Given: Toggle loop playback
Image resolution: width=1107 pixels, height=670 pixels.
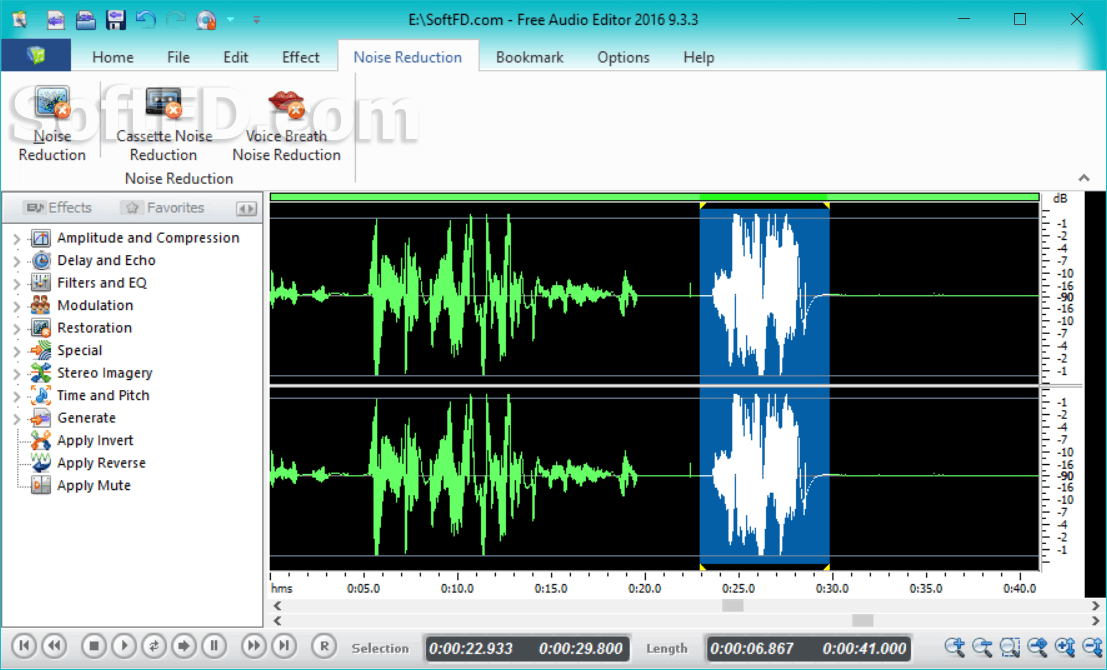Looking at the screenshot, I should 154,645.
